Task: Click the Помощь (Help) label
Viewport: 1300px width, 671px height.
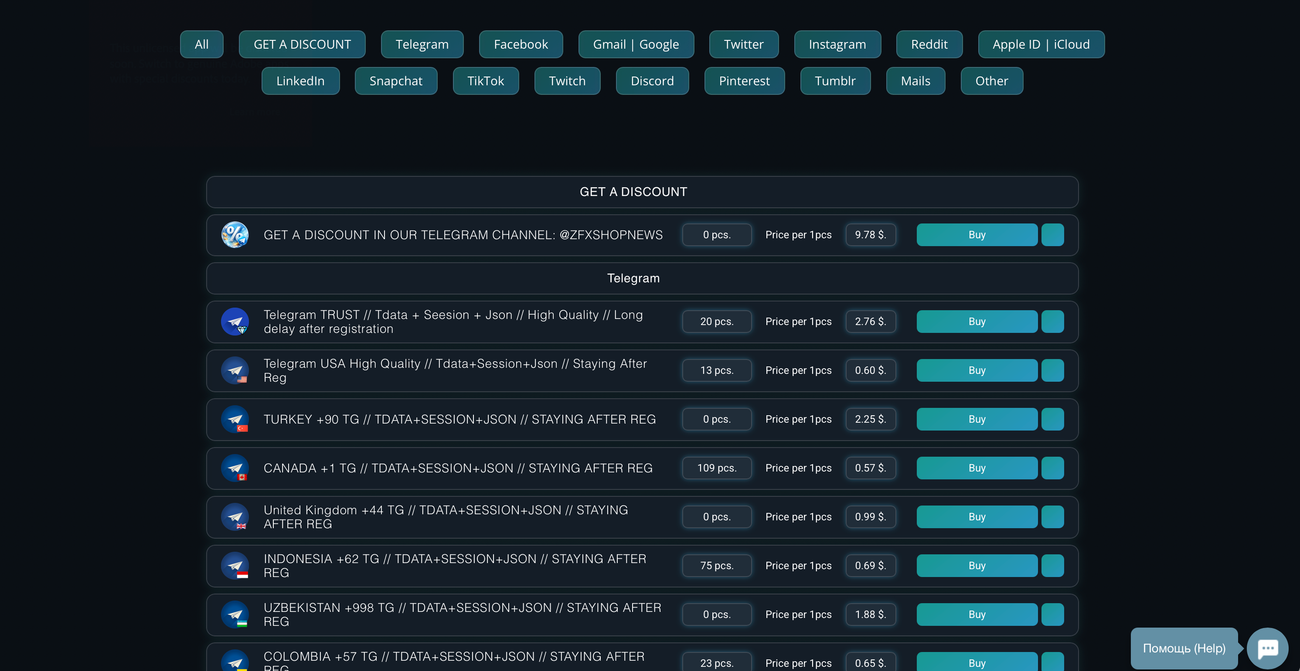Action: coord(1184,648)
